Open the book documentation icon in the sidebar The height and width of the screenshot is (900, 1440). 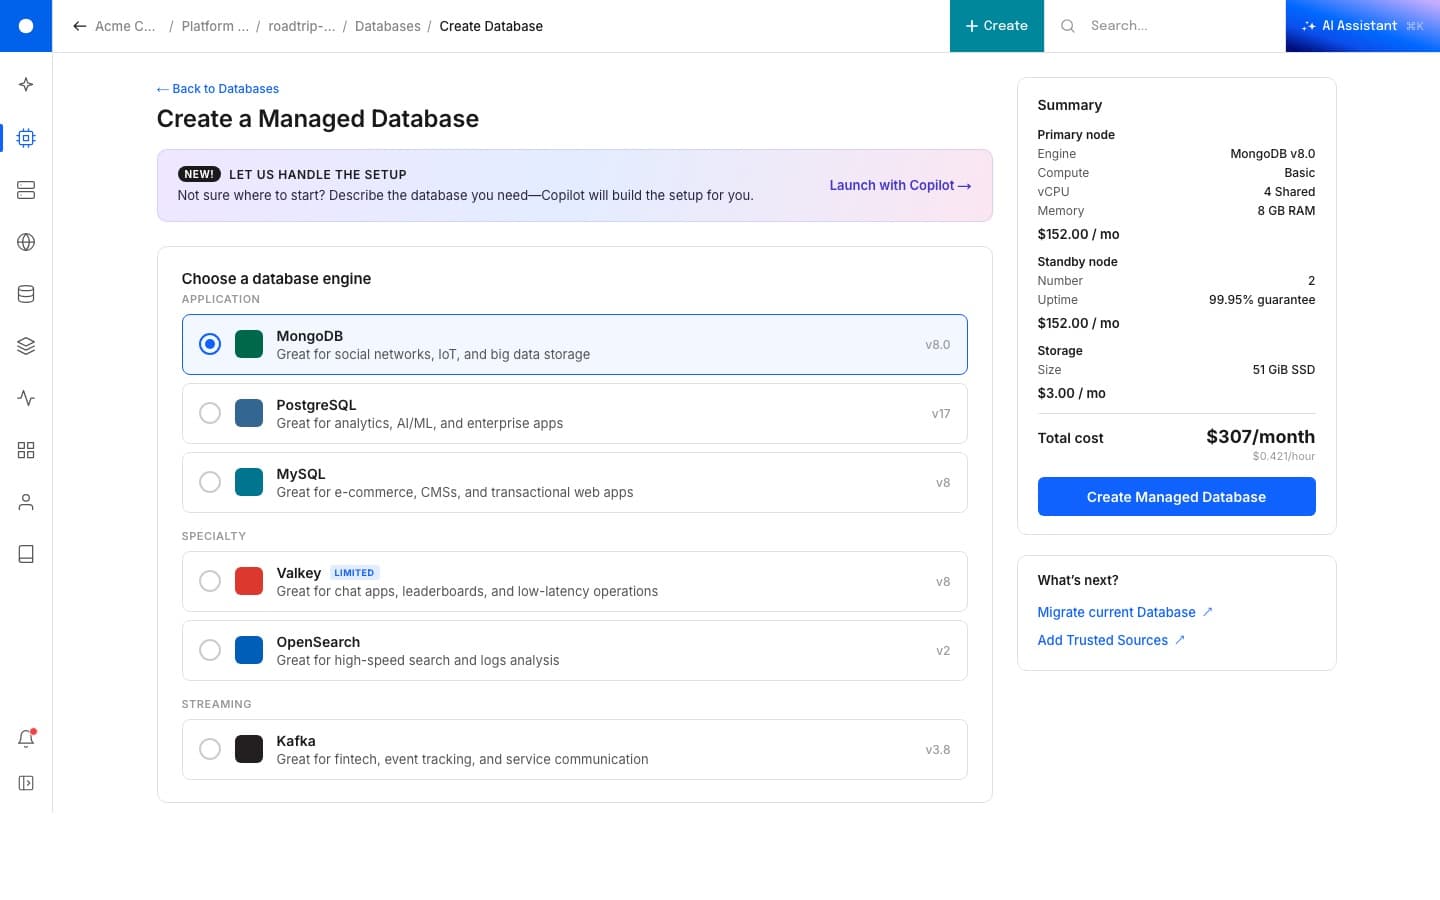(26, 554)
